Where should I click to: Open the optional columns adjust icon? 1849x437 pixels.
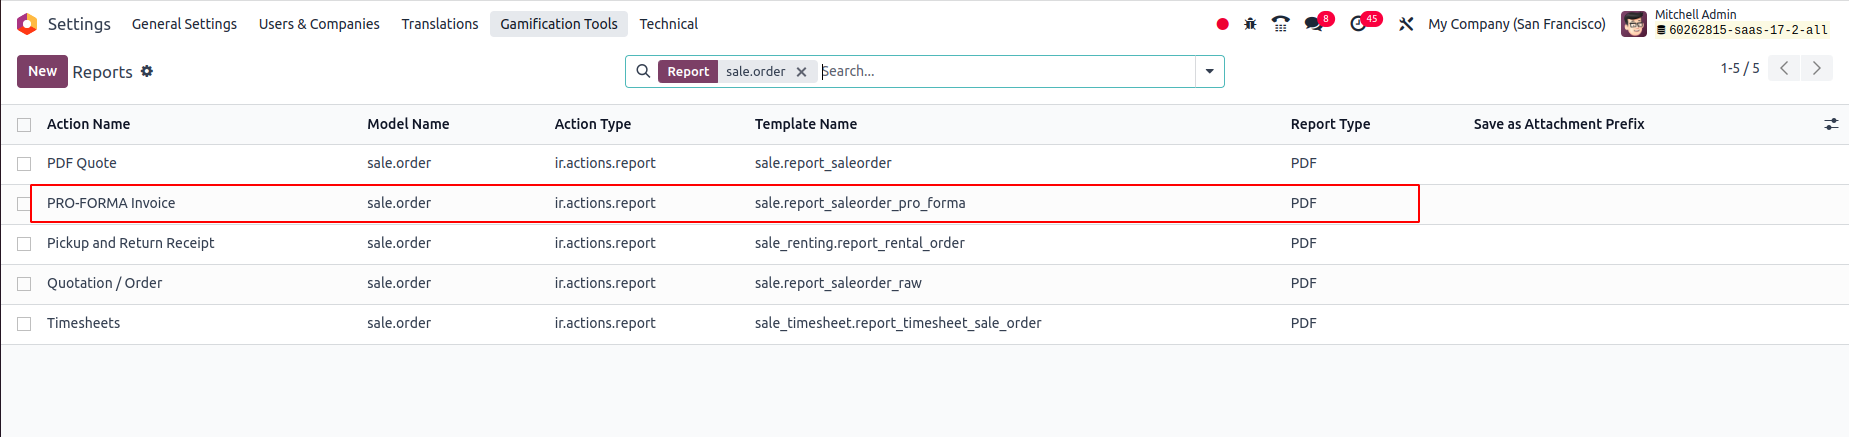1831,124
